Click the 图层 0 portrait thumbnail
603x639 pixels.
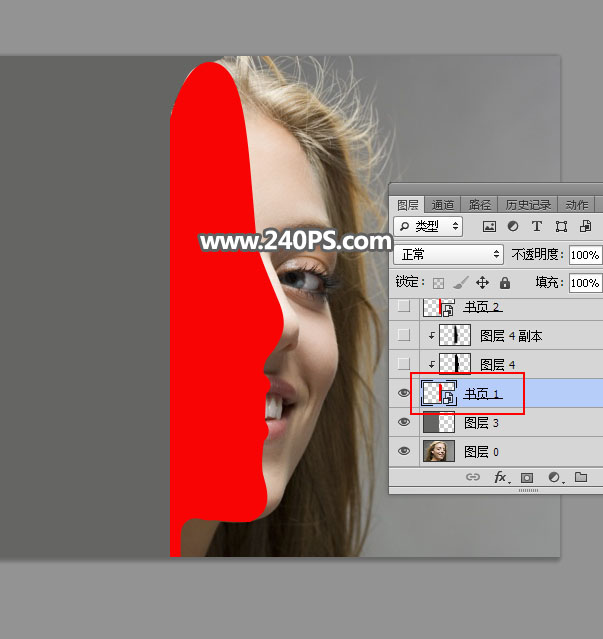coord(439,451)
